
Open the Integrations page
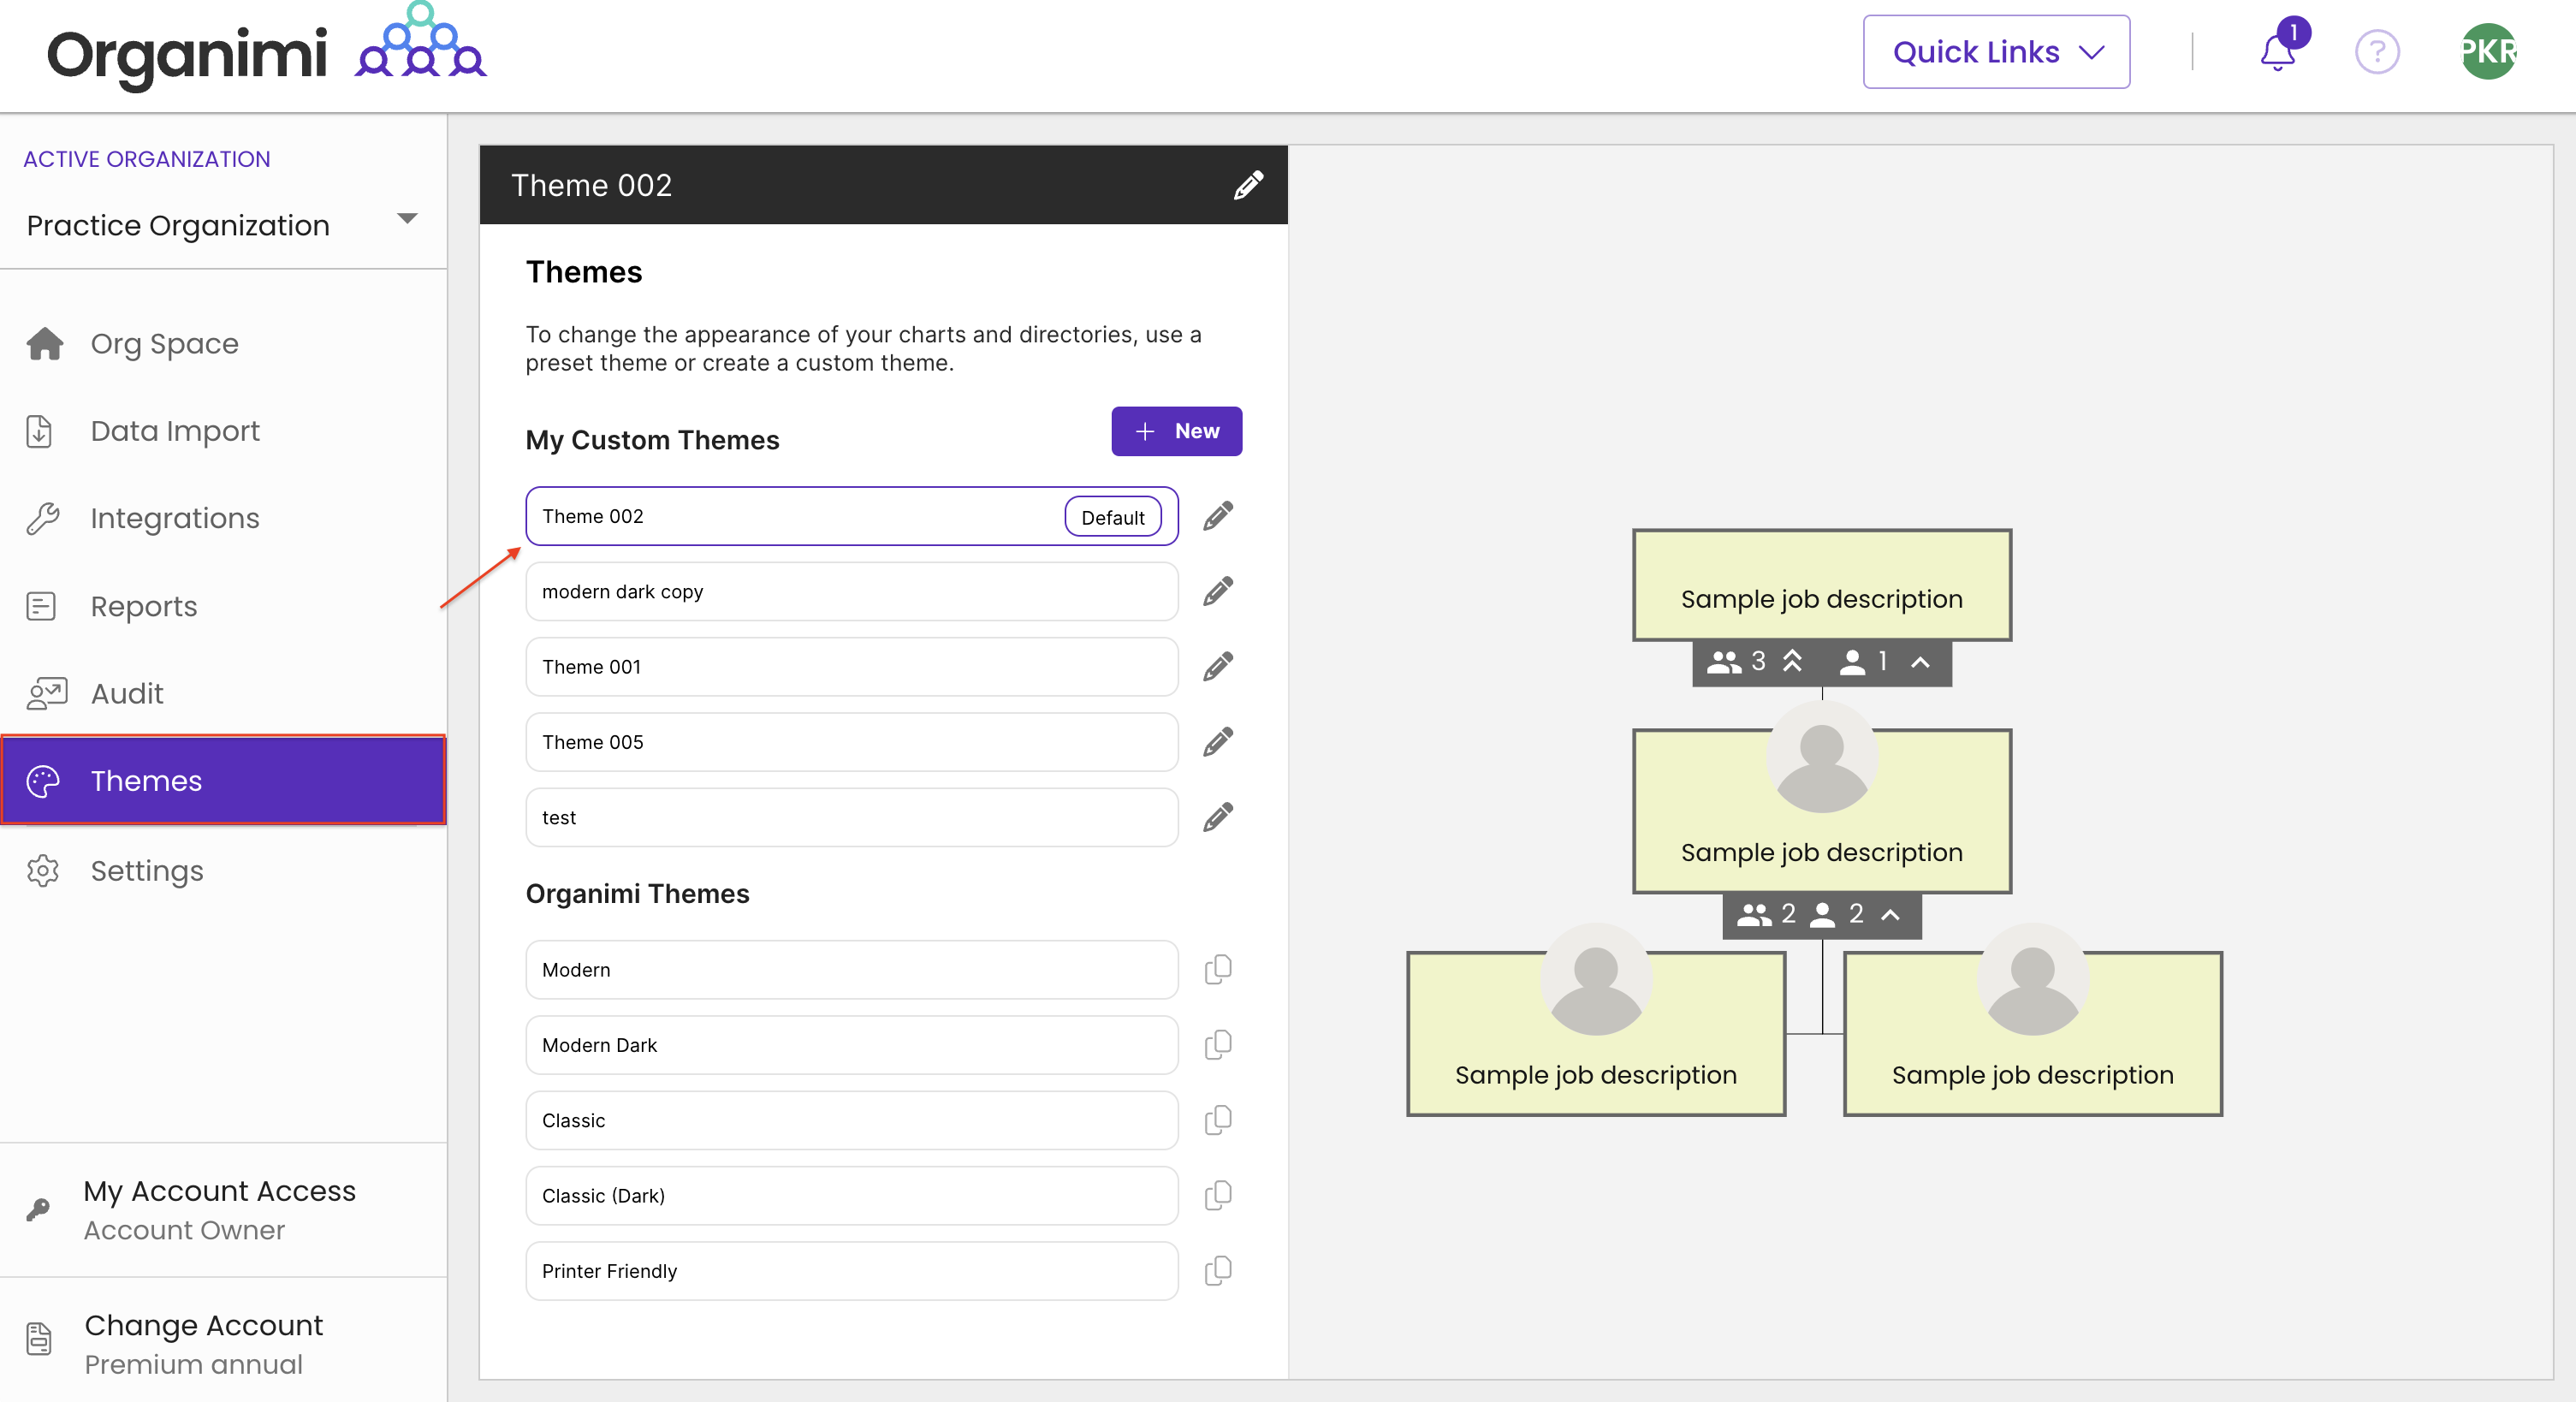pos(223,518)
